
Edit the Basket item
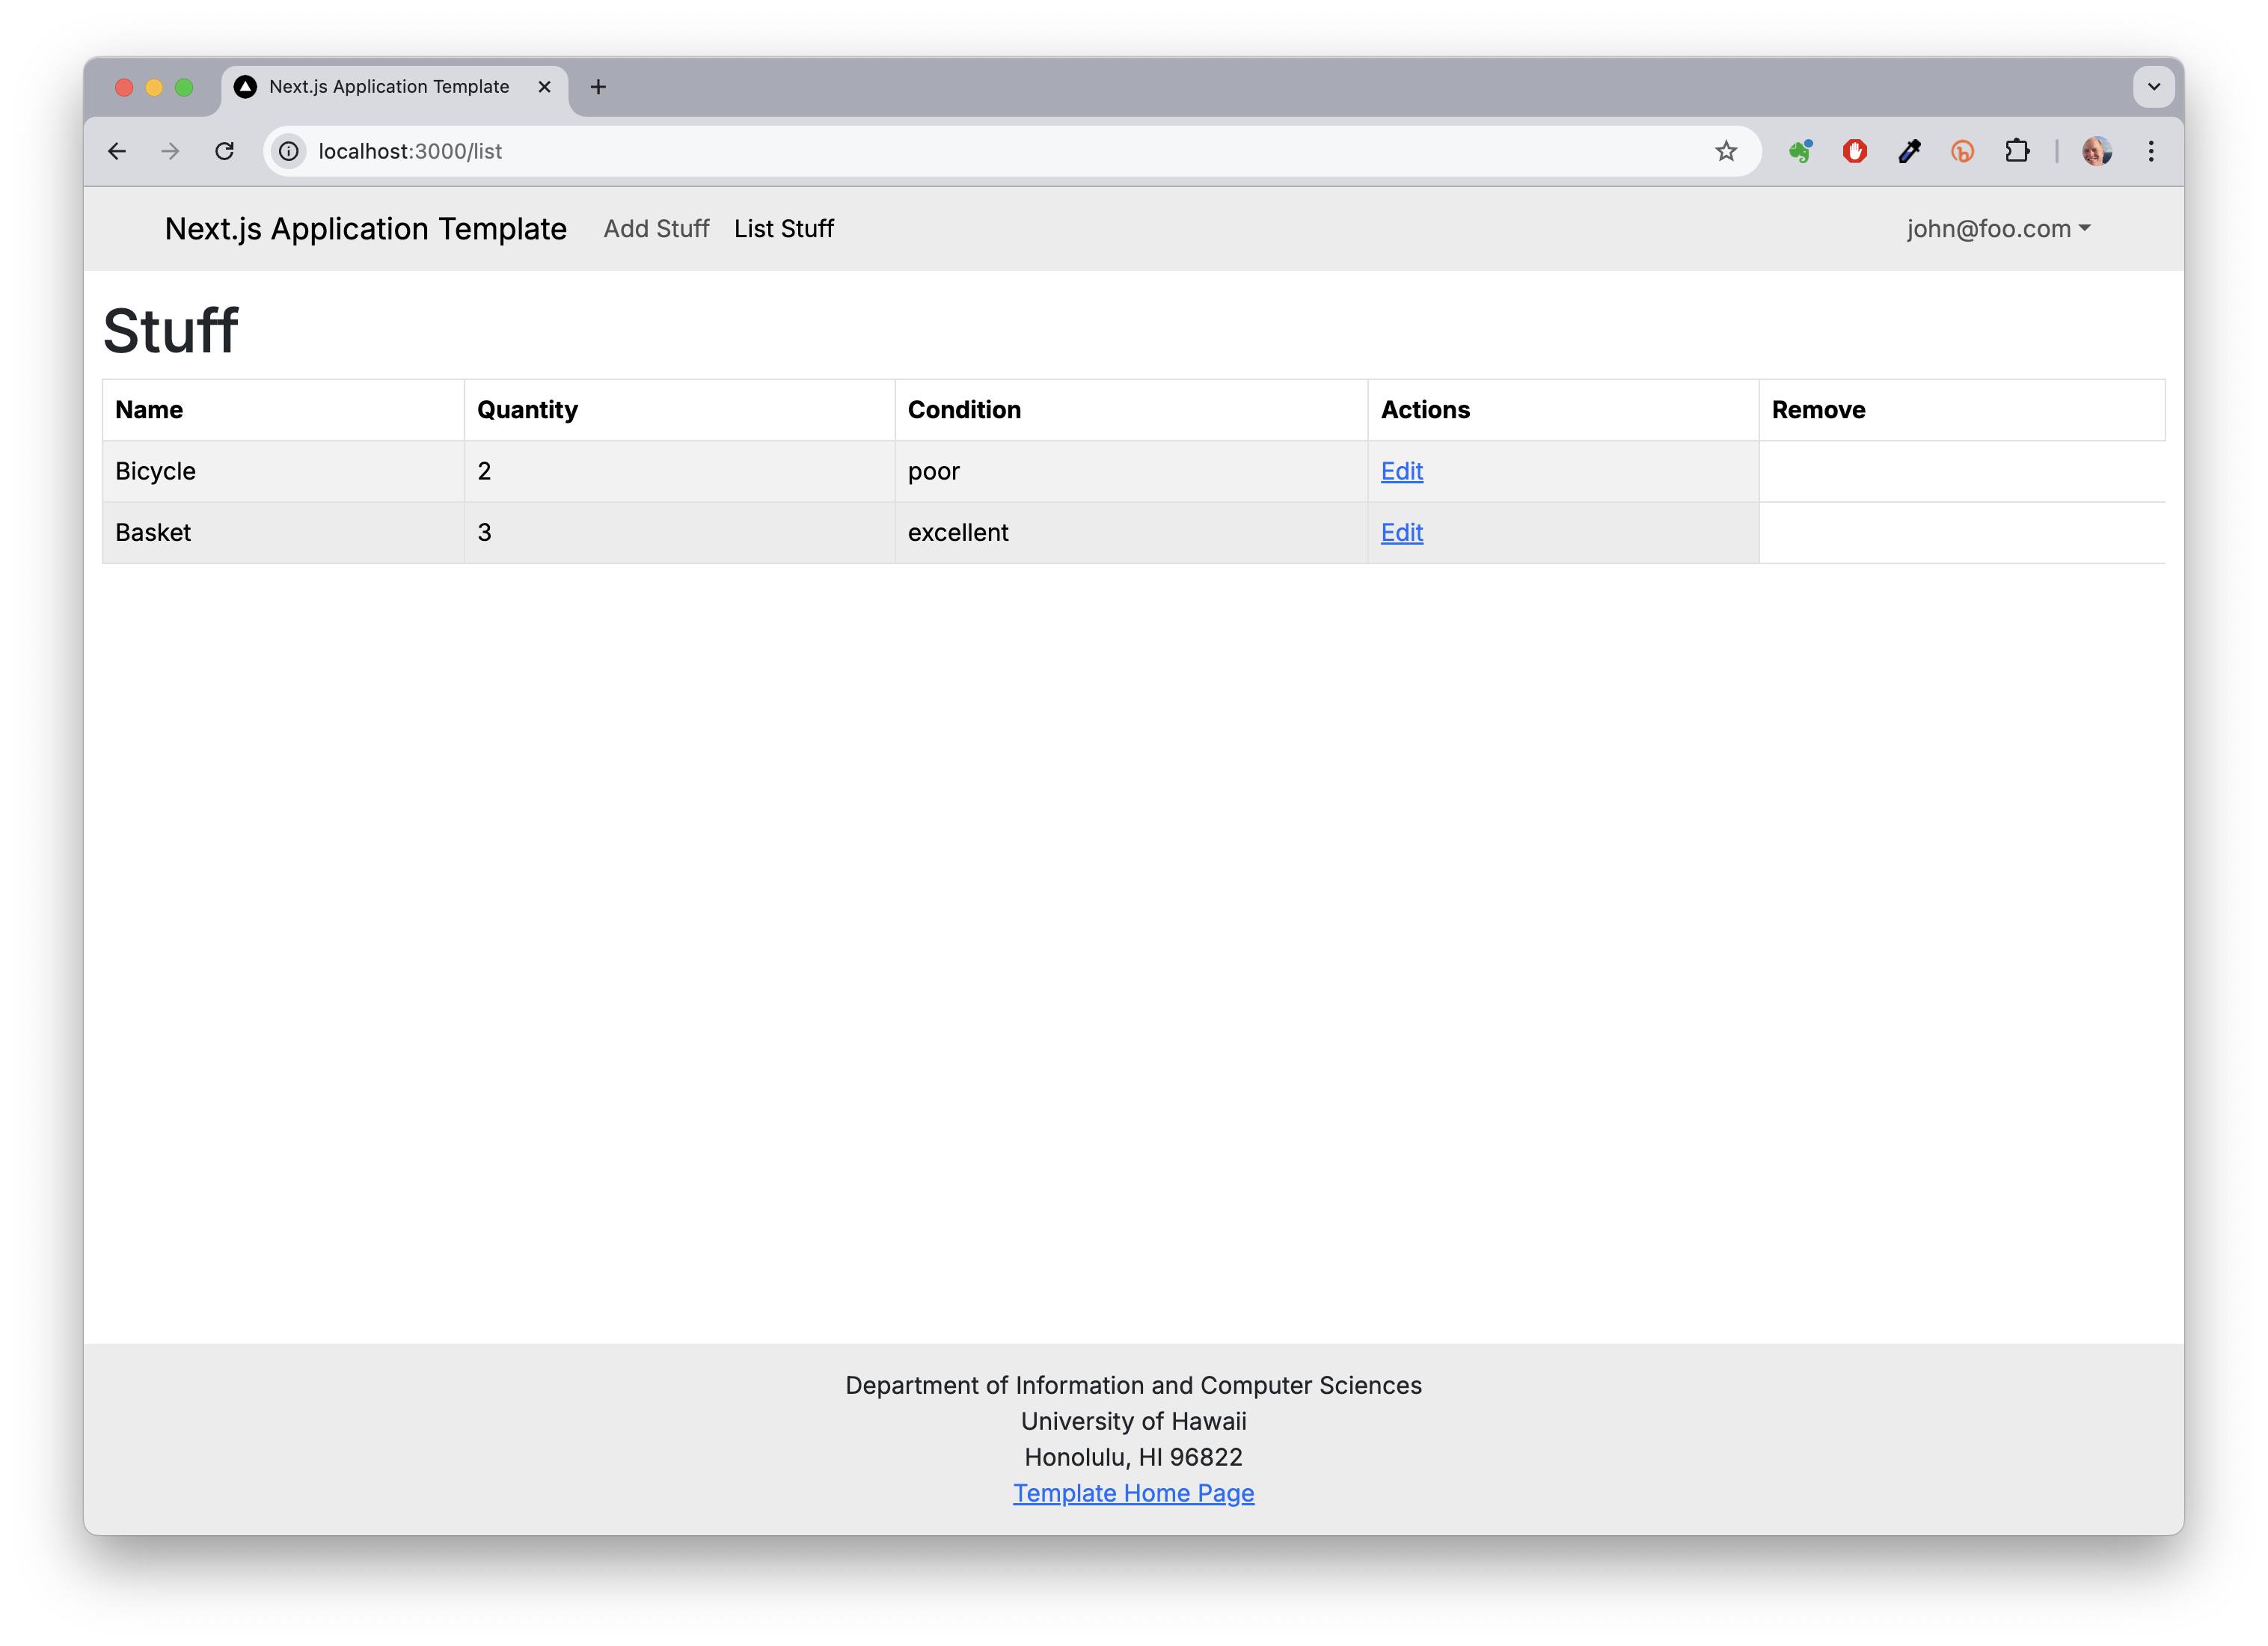[1401, 533]
